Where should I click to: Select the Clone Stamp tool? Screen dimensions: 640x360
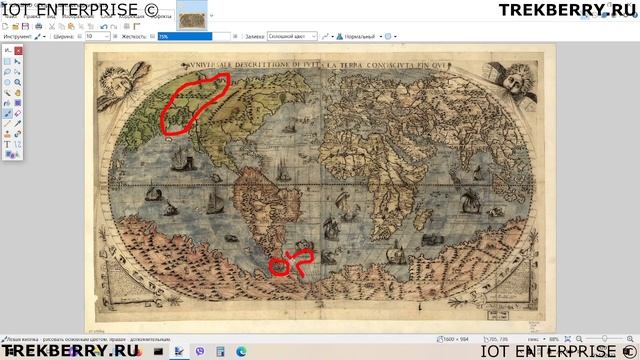[x=7, y=134]
